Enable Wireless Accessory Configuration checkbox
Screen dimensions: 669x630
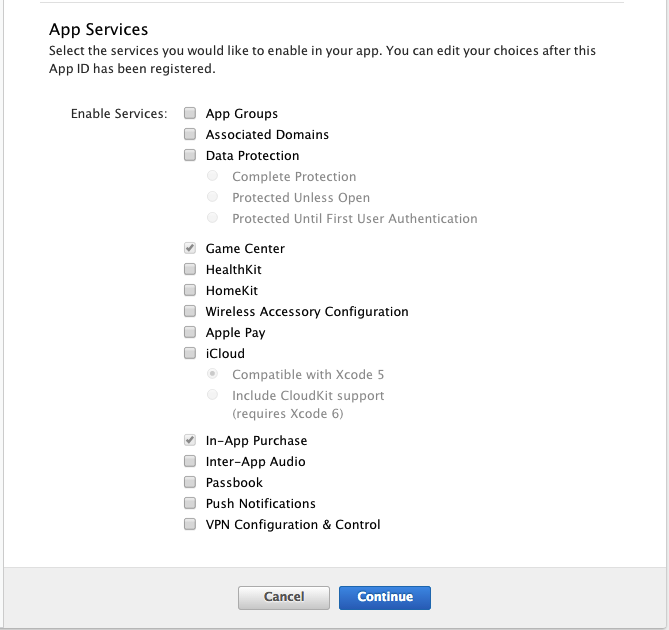coord(190,311)
